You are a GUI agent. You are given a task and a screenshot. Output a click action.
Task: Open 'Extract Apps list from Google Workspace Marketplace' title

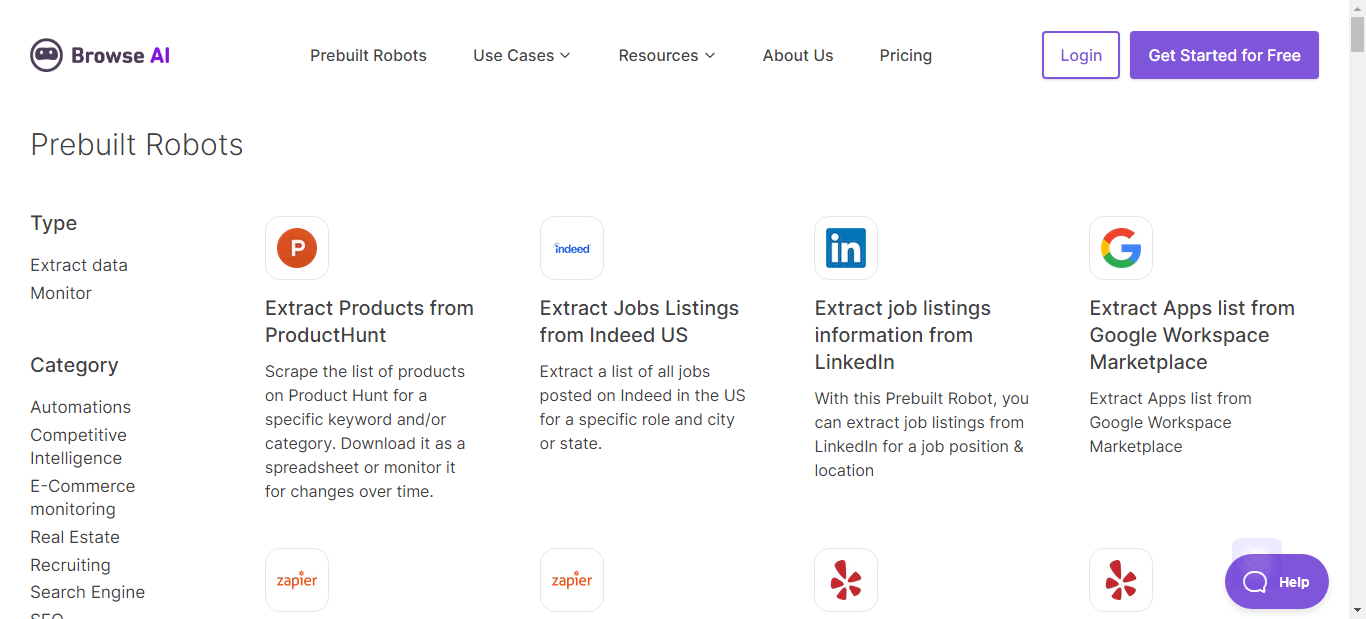1192,335
